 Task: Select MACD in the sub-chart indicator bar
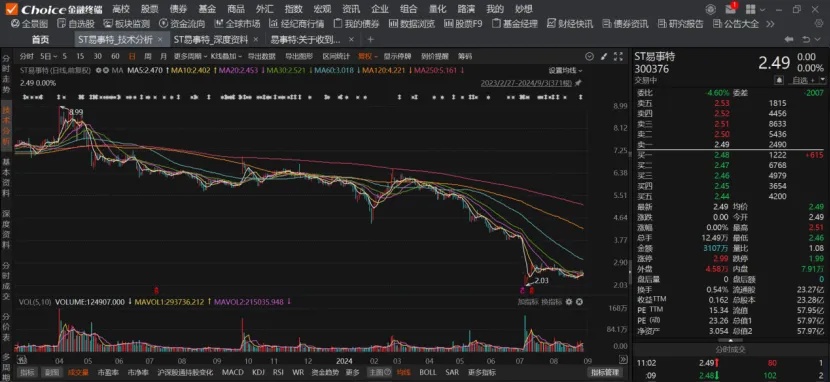232,372
